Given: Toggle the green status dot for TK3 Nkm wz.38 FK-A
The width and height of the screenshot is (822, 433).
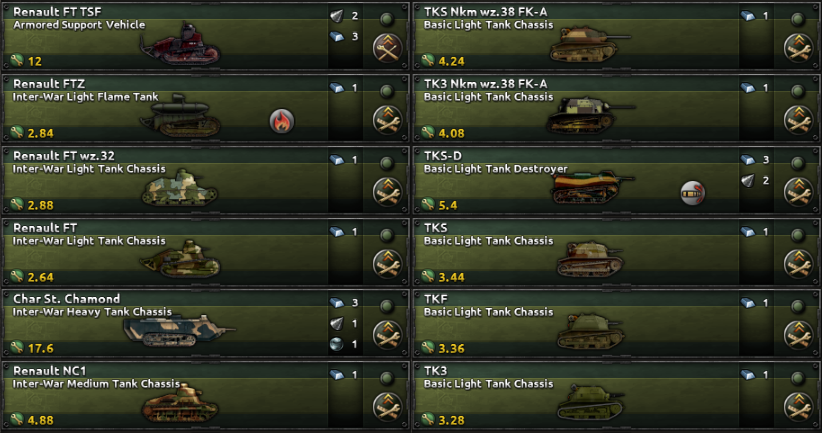Looking at the screenshot, I should tap(798, 92).
